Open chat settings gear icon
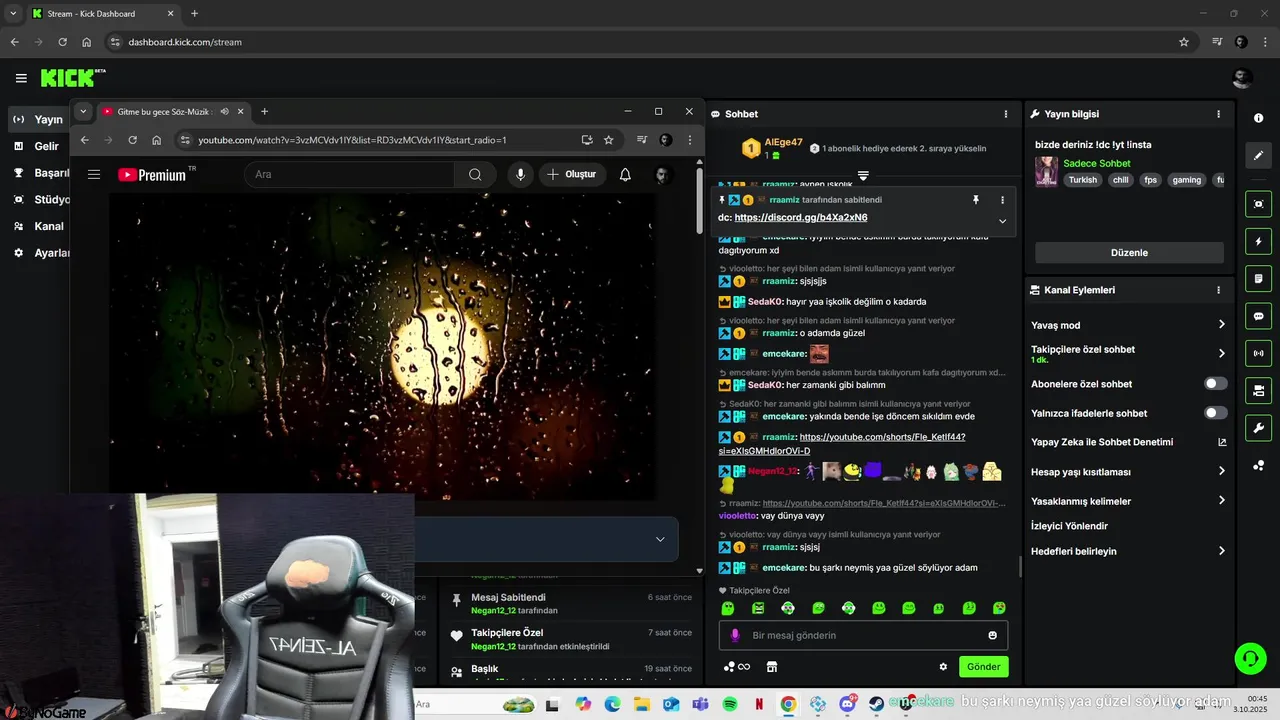The image size is (1280, 720). (x=943, y=667)
